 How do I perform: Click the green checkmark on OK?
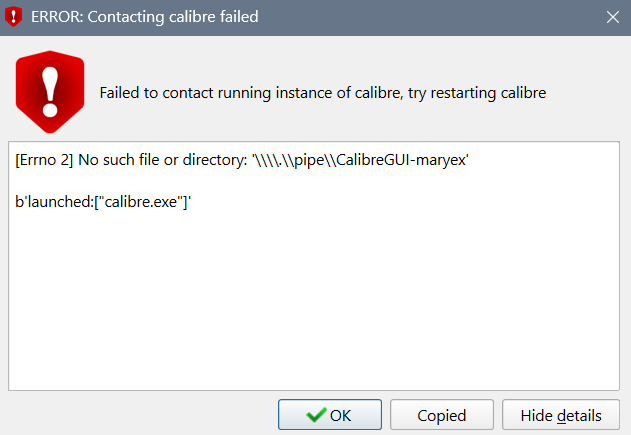(316, 415)
